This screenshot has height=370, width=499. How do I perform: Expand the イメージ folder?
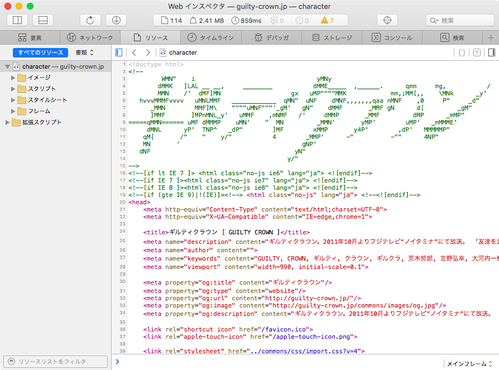pyautogui.click(x=13, y=78)
